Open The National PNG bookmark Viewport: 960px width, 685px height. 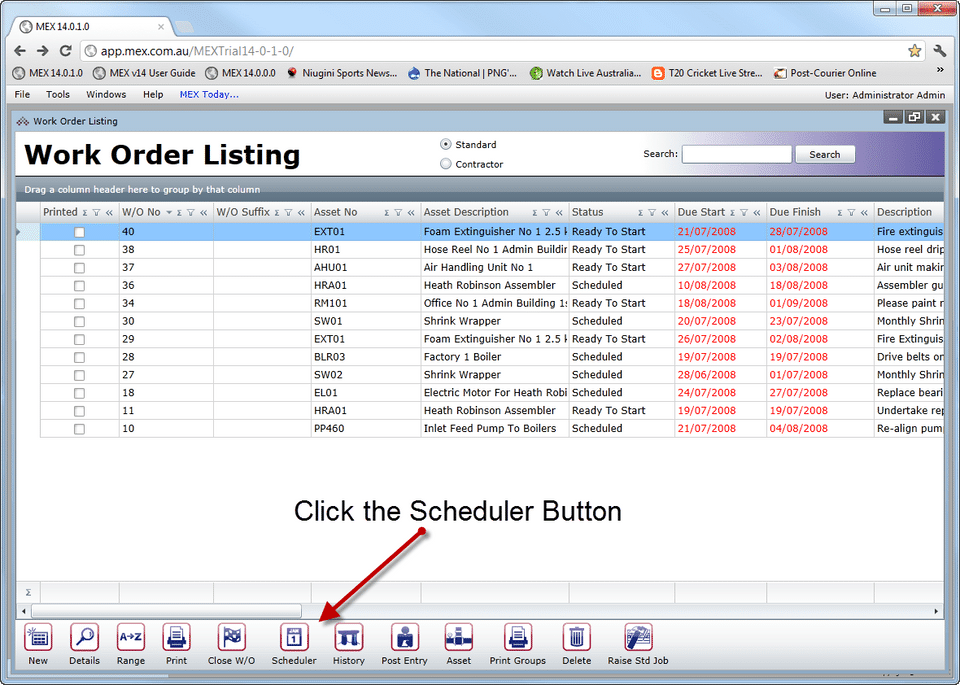463,73
